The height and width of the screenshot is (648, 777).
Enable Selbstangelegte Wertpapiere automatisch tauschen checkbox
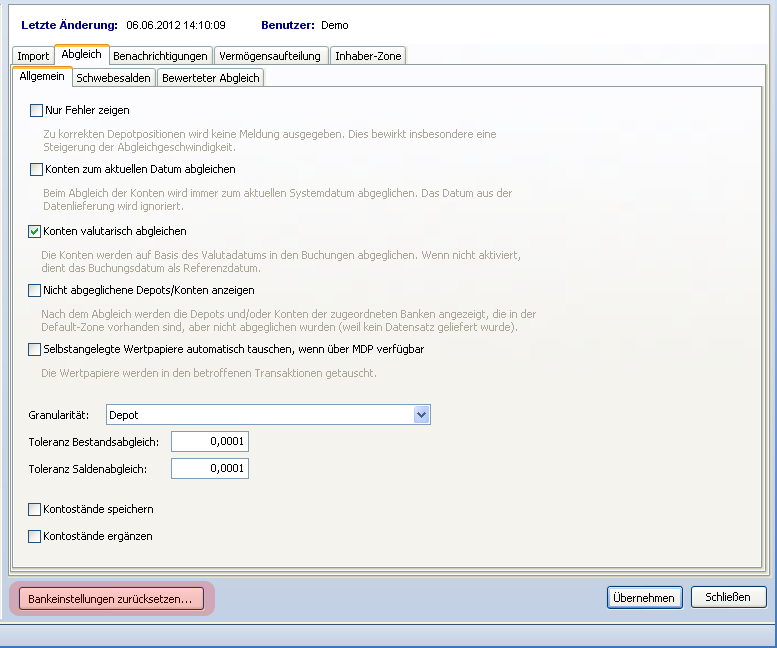pos(37,349)
